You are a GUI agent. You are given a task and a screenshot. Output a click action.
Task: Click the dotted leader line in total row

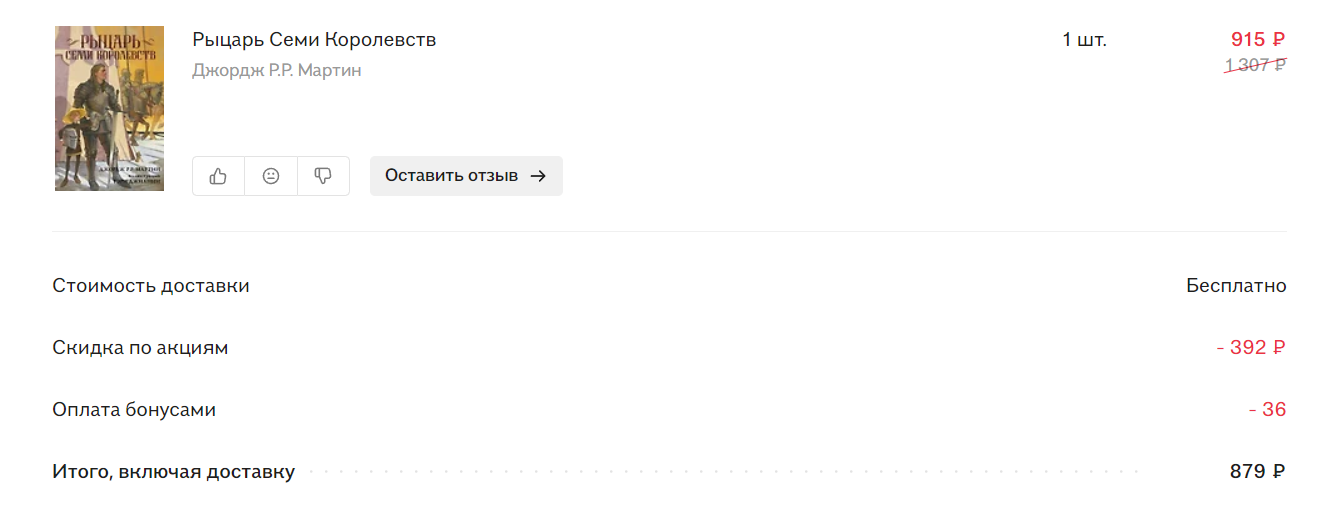coord(724,471)
